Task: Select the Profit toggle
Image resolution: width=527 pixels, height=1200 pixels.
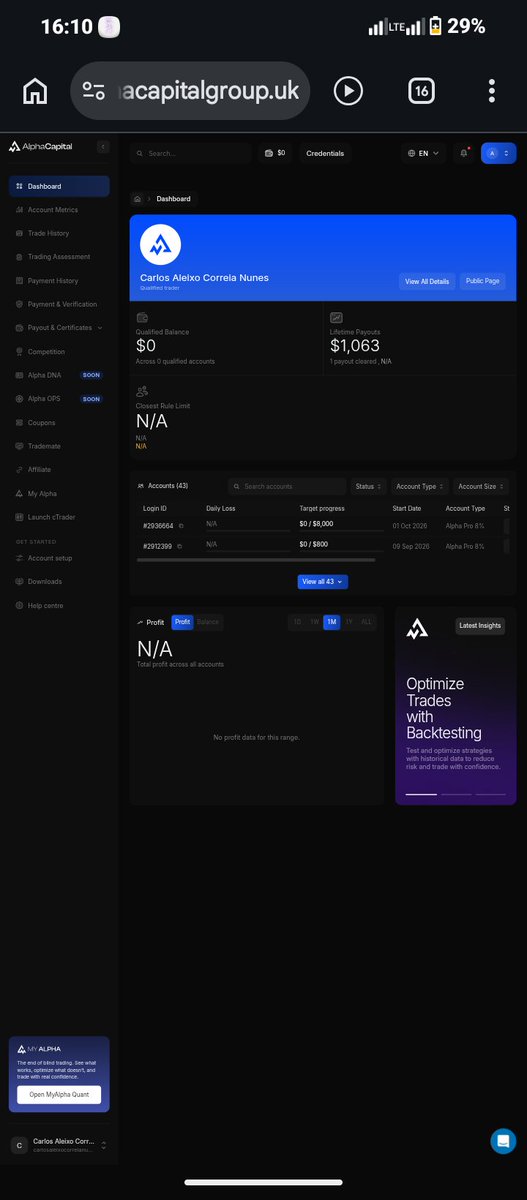Action: click(x=182, y=622)
